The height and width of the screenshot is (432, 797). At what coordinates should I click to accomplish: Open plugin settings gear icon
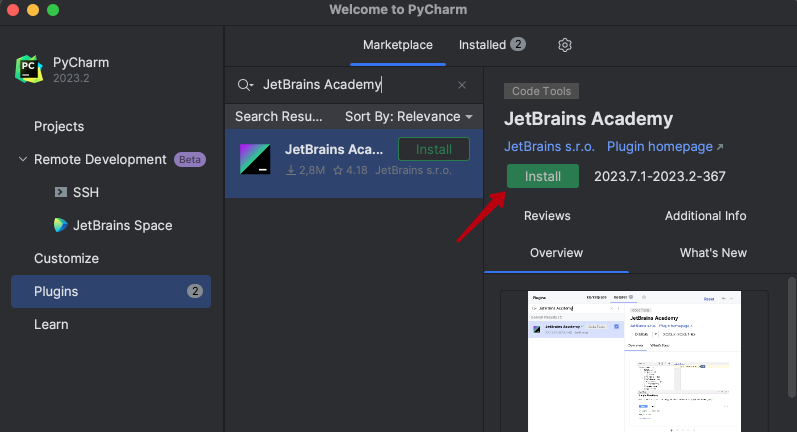(565, 45)
